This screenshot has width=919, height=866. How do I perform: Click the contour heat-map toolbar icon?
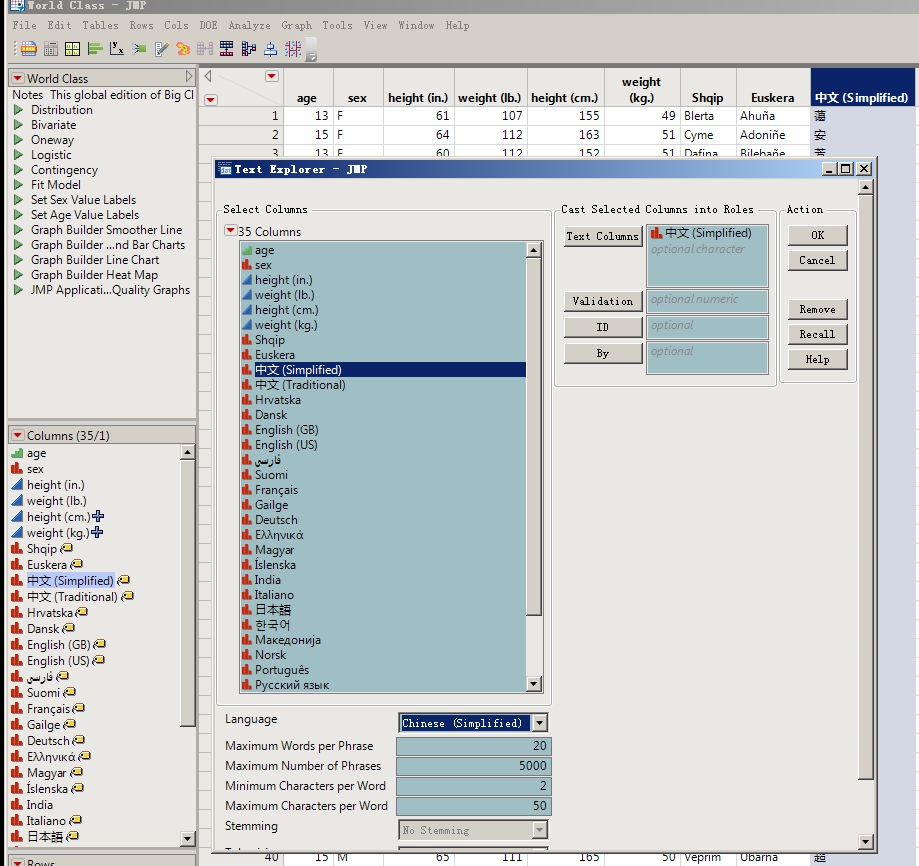click(x=183, y=48)
